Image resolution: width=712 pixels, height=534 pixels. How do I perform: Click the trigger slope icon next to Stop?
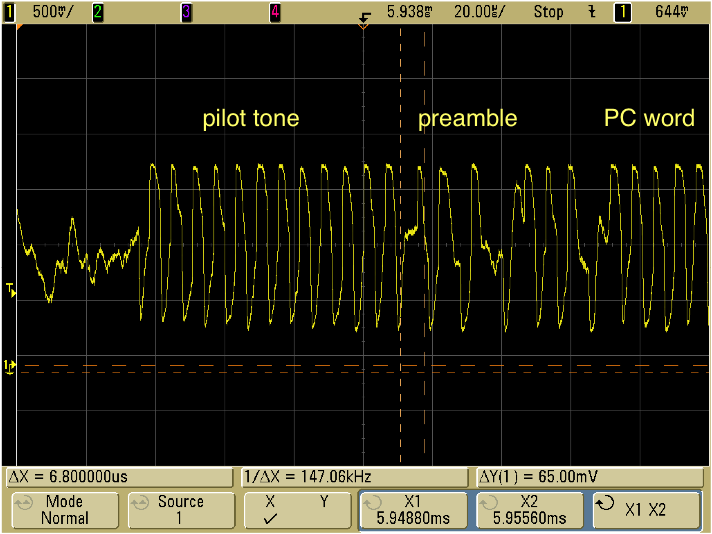click(593, 12)
